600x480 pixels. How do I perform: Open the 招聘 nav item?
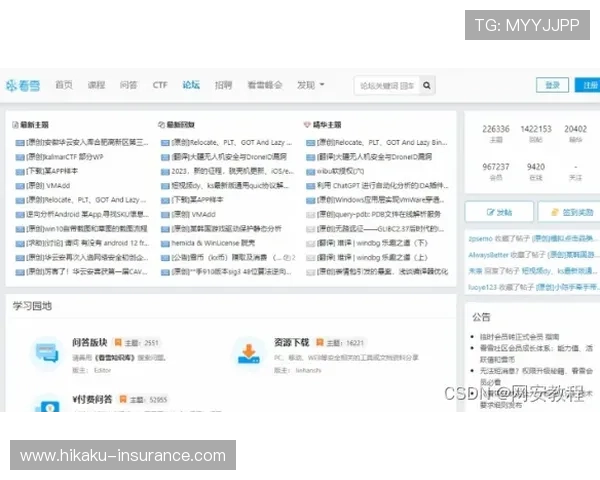click(x=223, y=85)
